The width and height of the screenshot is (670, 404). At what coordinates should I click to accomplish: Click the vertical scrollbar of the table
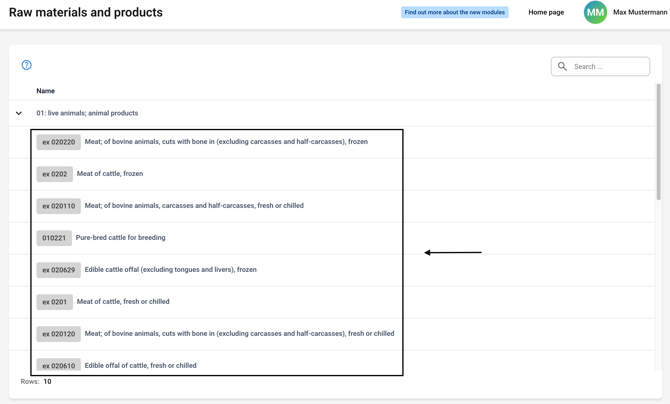click(x=658, y=140)
